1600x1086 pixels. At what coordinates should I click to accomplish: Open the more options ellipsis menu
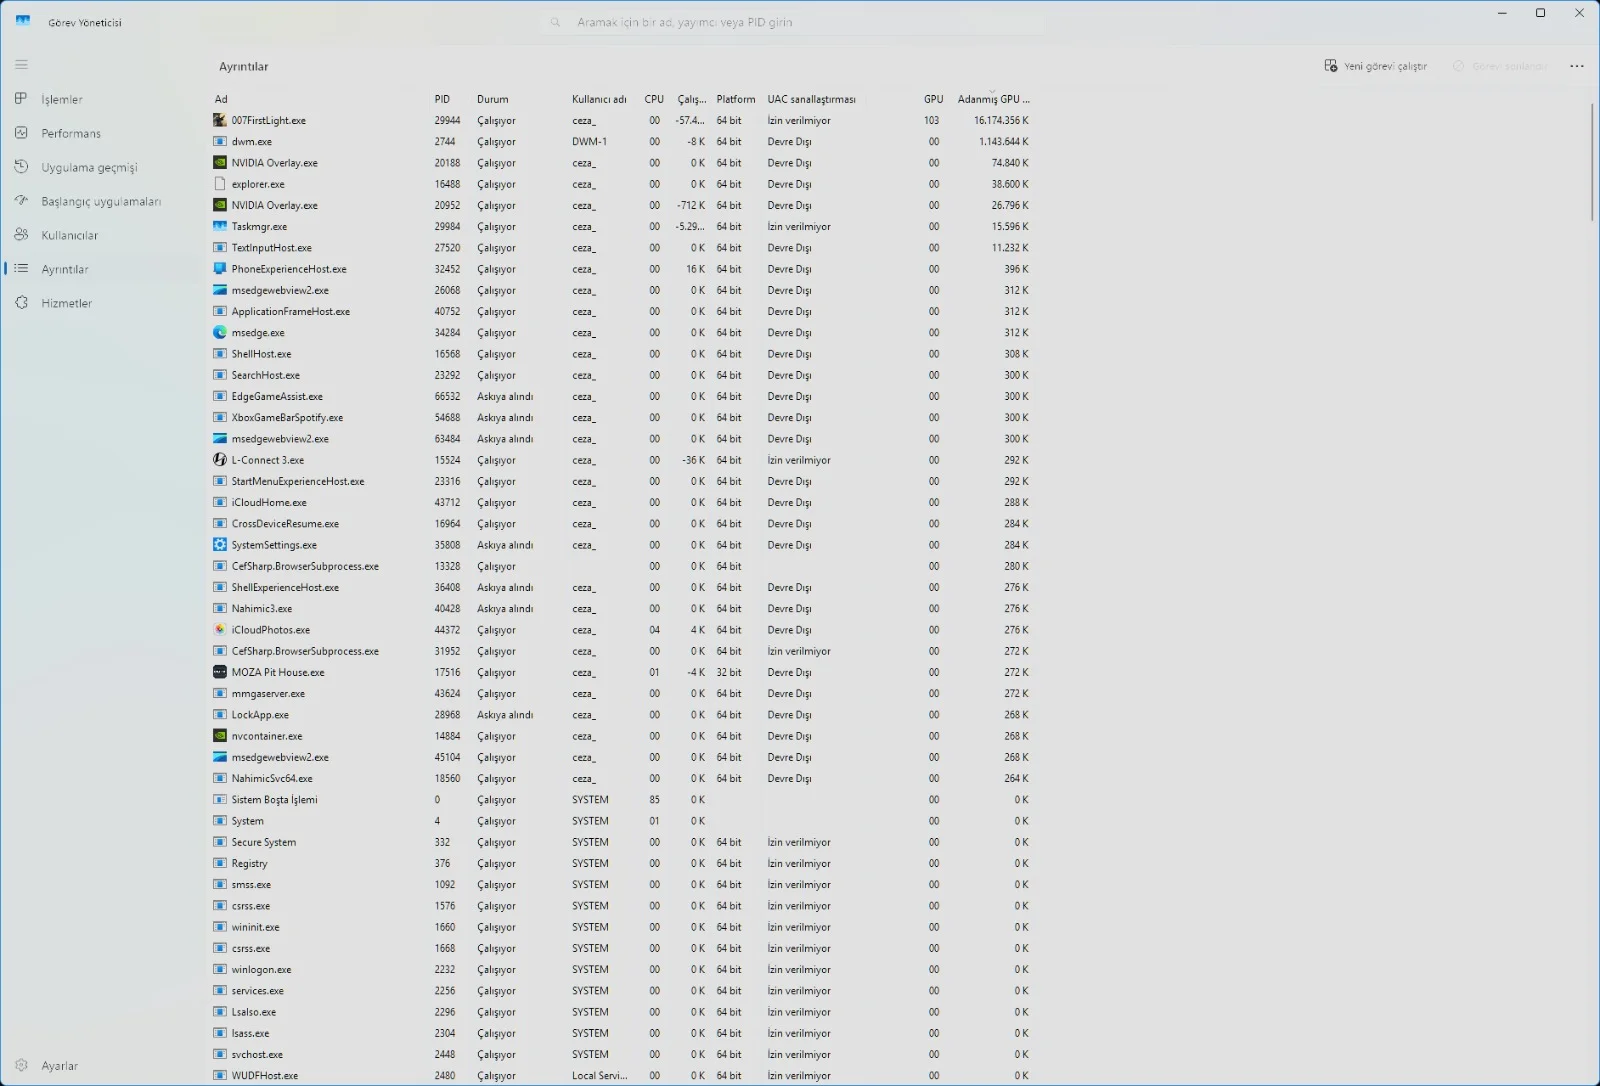(1577, 66)
